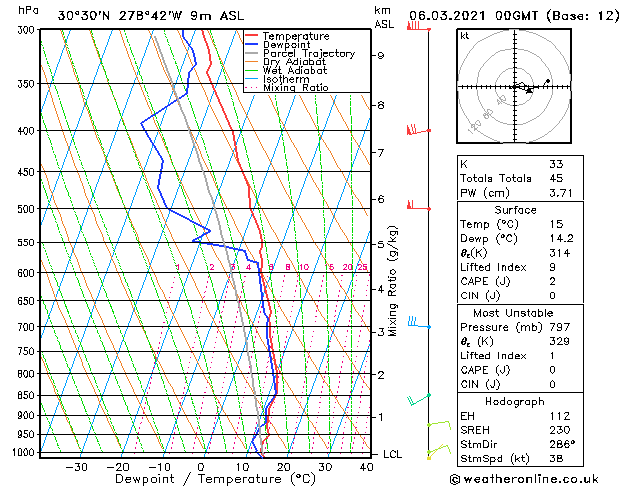Click the green 850 hPa wind barb

coord(419,399)
